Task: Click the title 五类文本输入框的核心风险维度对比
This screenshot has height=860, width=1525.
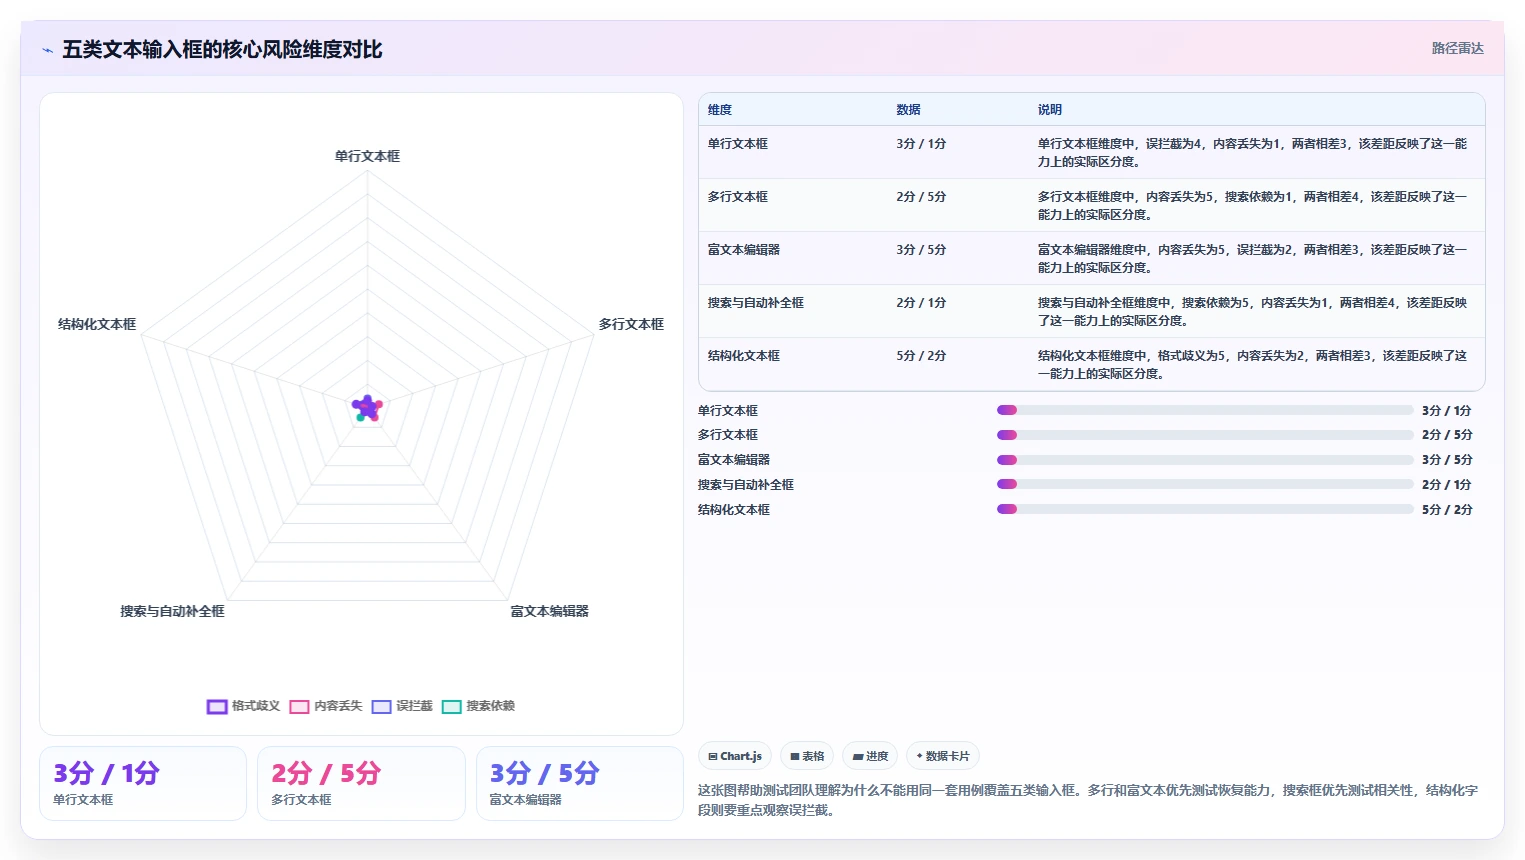Action: pyautogui.click(x=222, y=50)
